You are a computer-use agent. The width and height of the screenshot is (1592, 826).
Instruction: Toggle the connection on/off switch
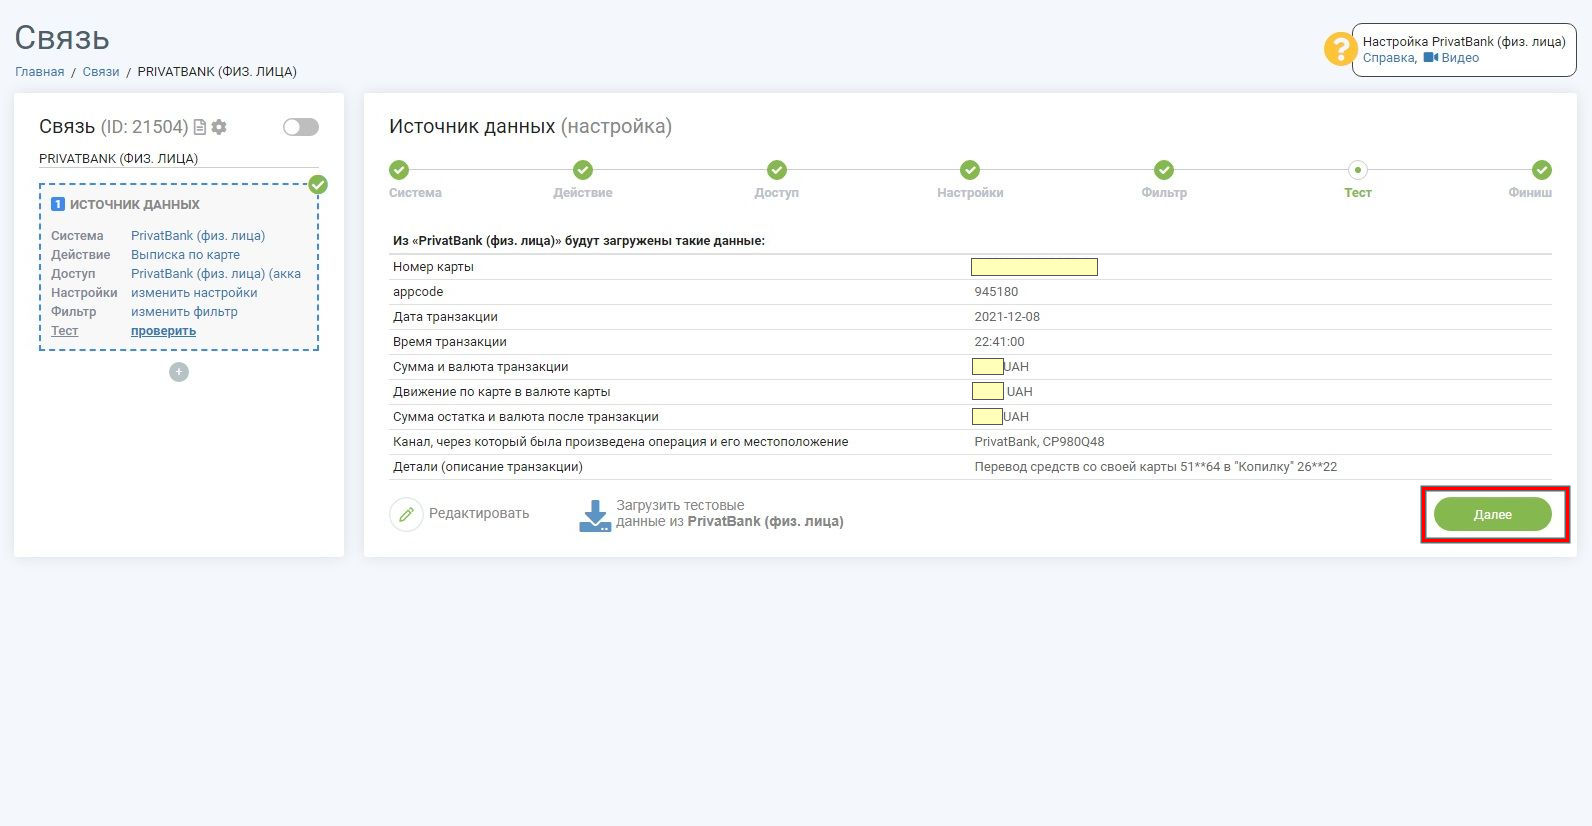(301, 127)
